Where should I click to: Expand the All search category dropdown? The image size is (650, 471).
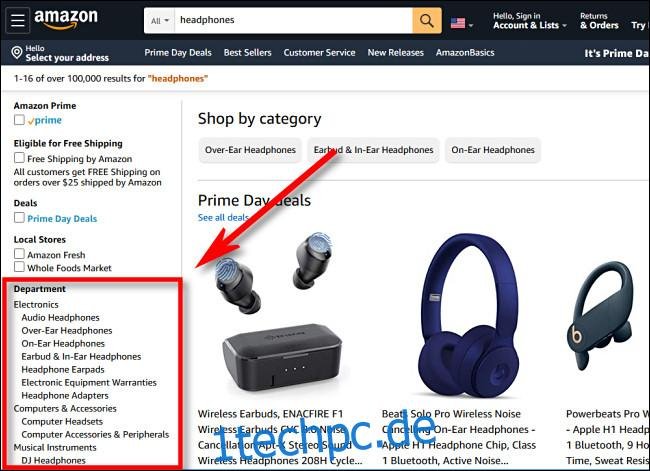click(160, 20)
